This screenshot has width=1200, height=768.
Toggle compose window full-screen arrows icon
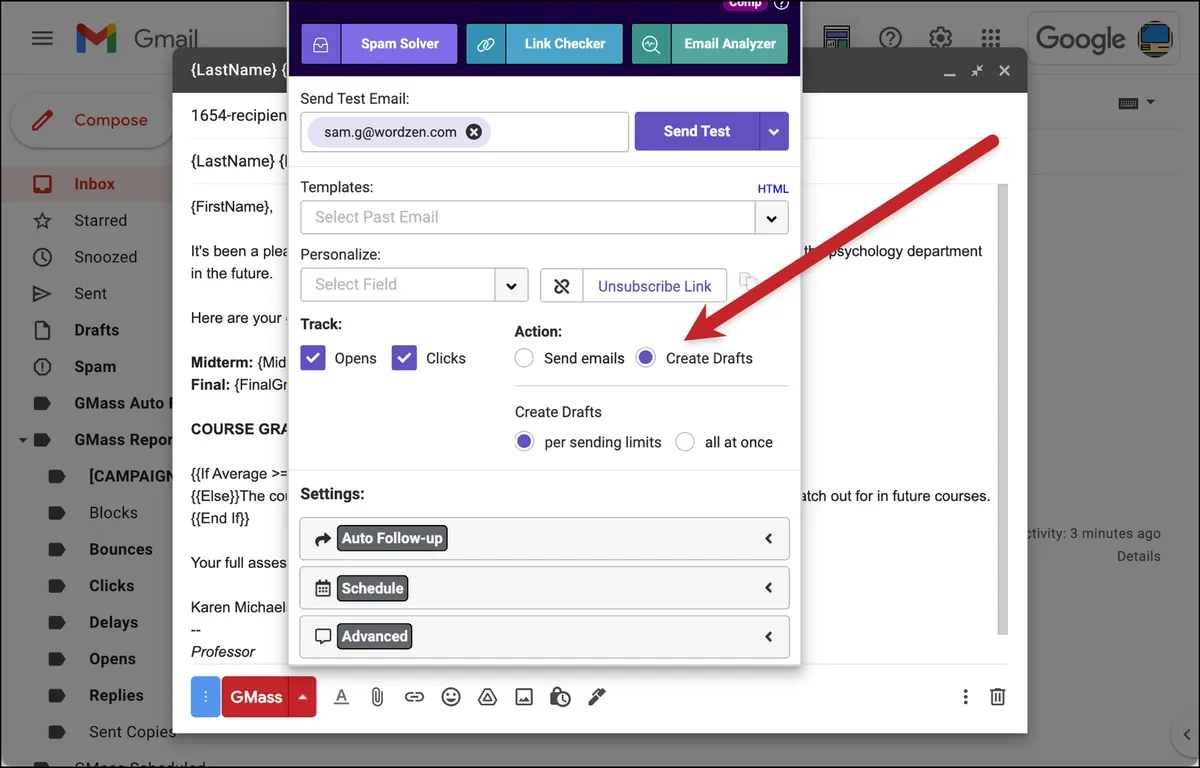click(x=977, y=71)
